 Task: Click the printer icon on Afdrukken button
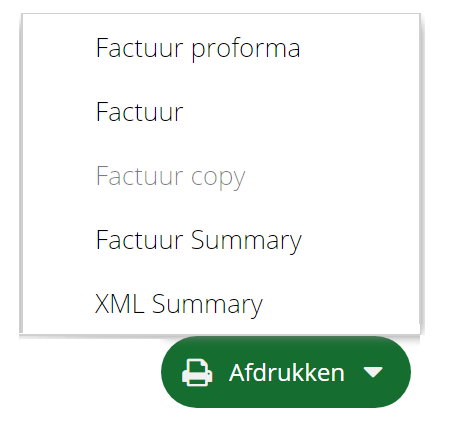197,373
